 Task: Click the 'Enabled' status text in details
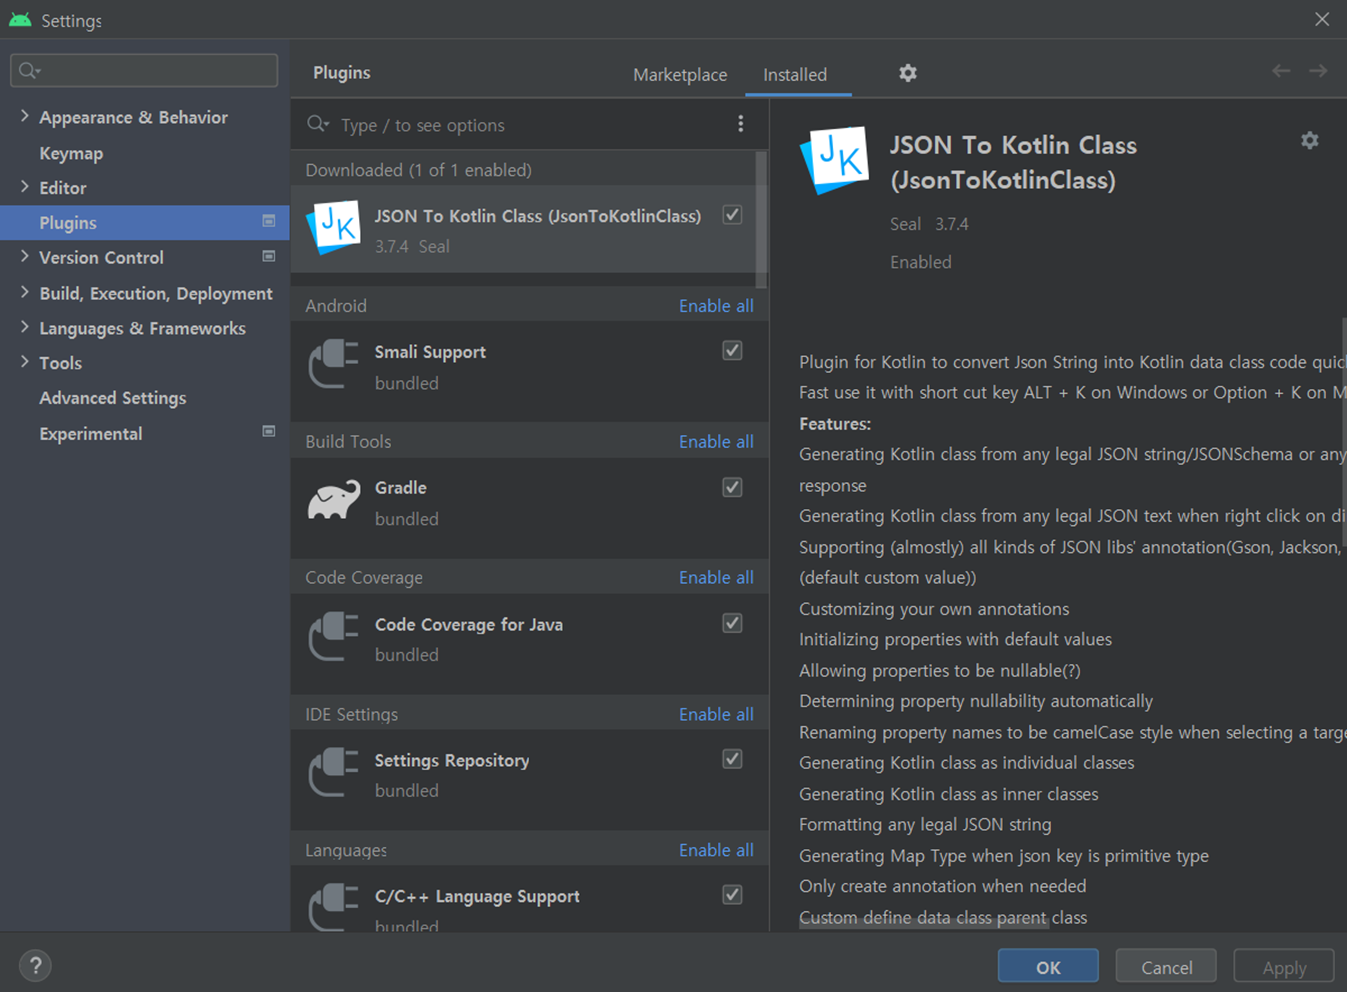[x=921, y=262]
